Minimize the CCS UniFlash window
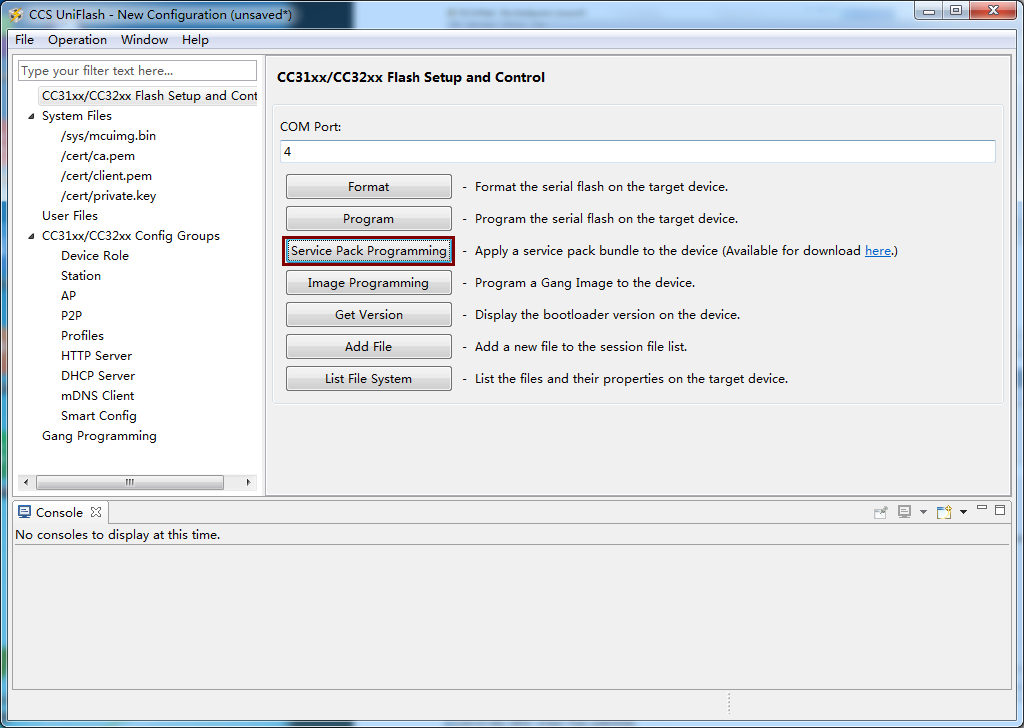The height and width of the screenshot is (728, 1024). tap(929, 10)
